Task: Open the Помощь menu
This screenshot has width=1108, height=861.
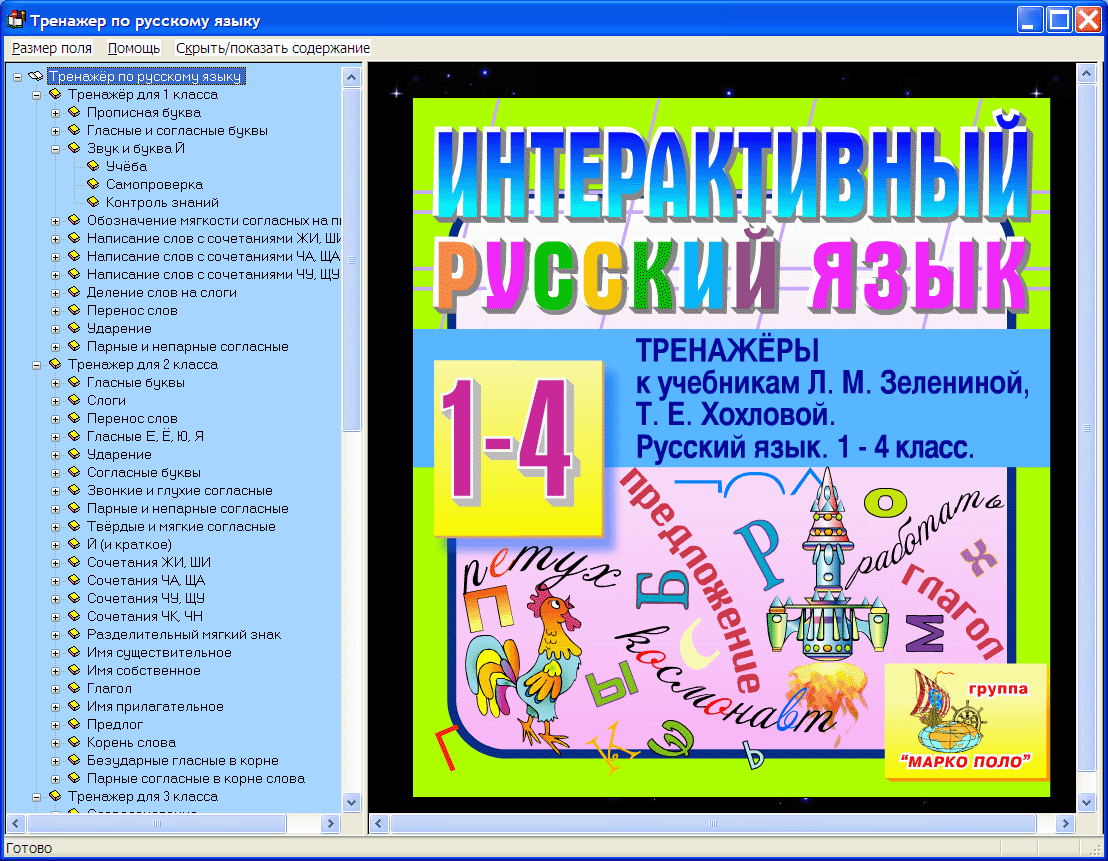Action: tap(133, 48)
